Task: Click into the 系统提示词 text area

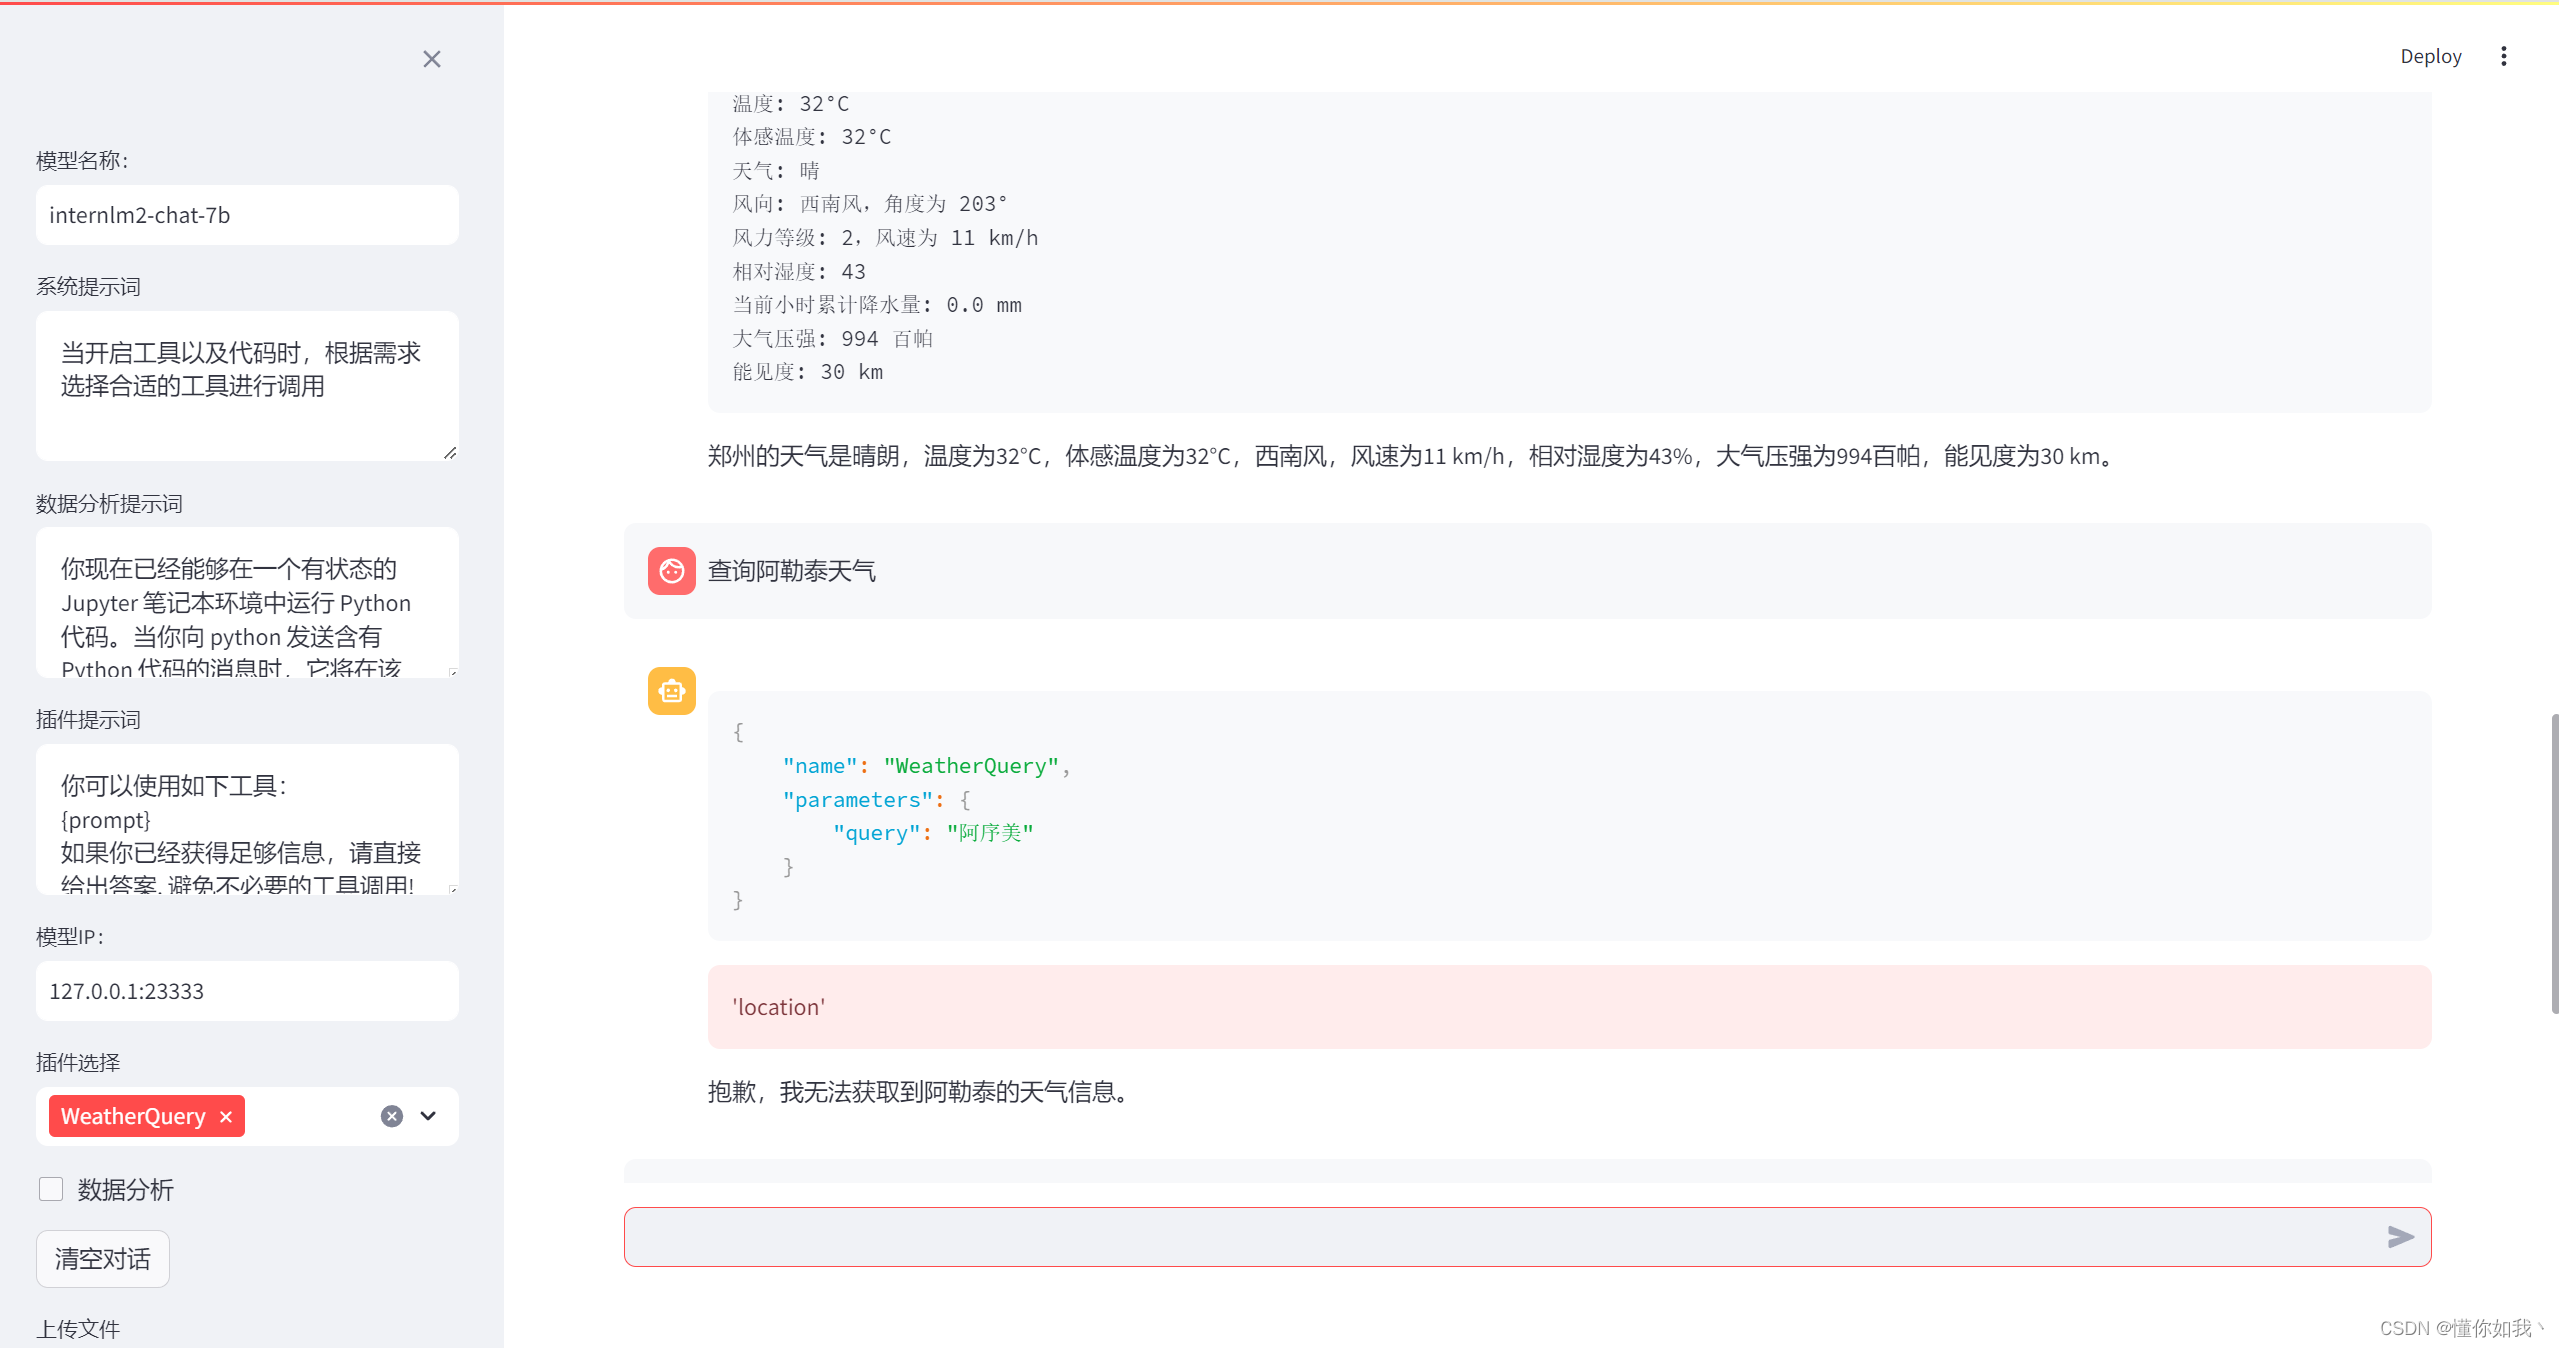Action: [247, 386]
